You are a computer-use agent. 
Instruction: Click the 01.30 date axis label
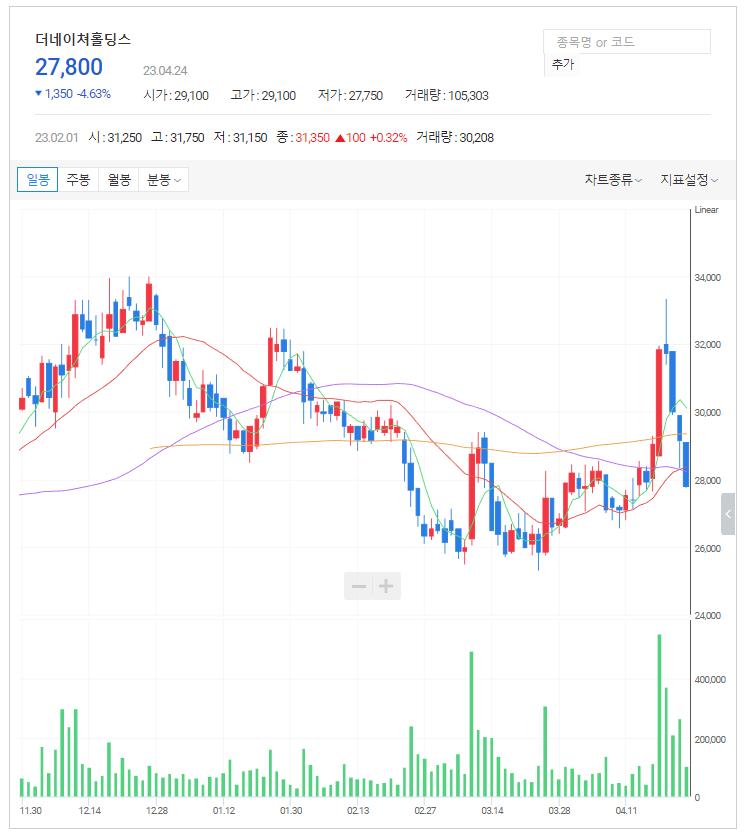pos(291,810)
